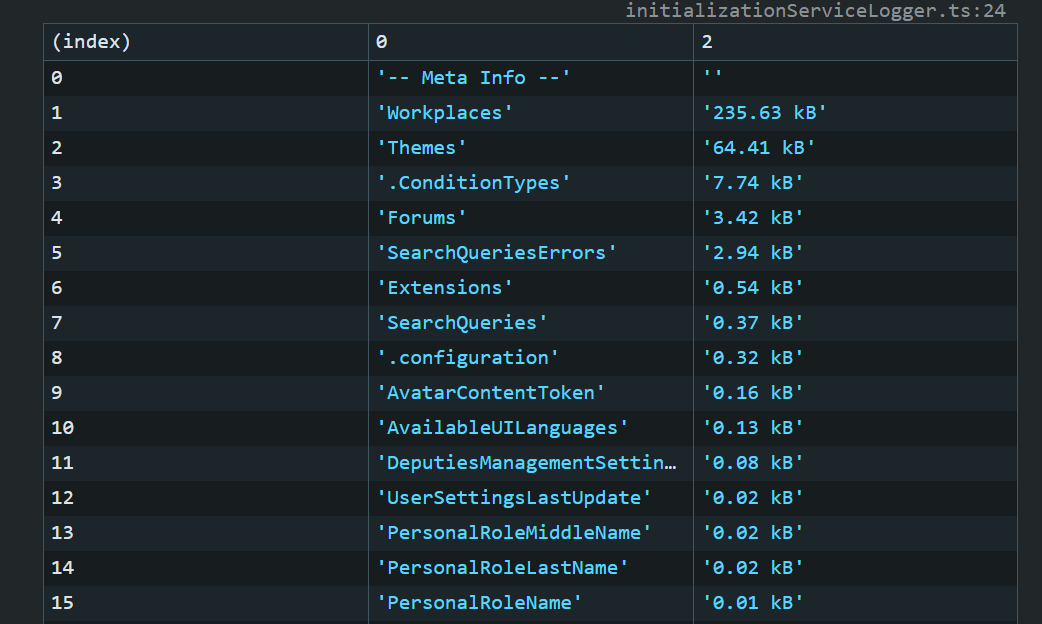Select the 'Themes' name cell
1042x624 pixels.
[x=421, y=148]
